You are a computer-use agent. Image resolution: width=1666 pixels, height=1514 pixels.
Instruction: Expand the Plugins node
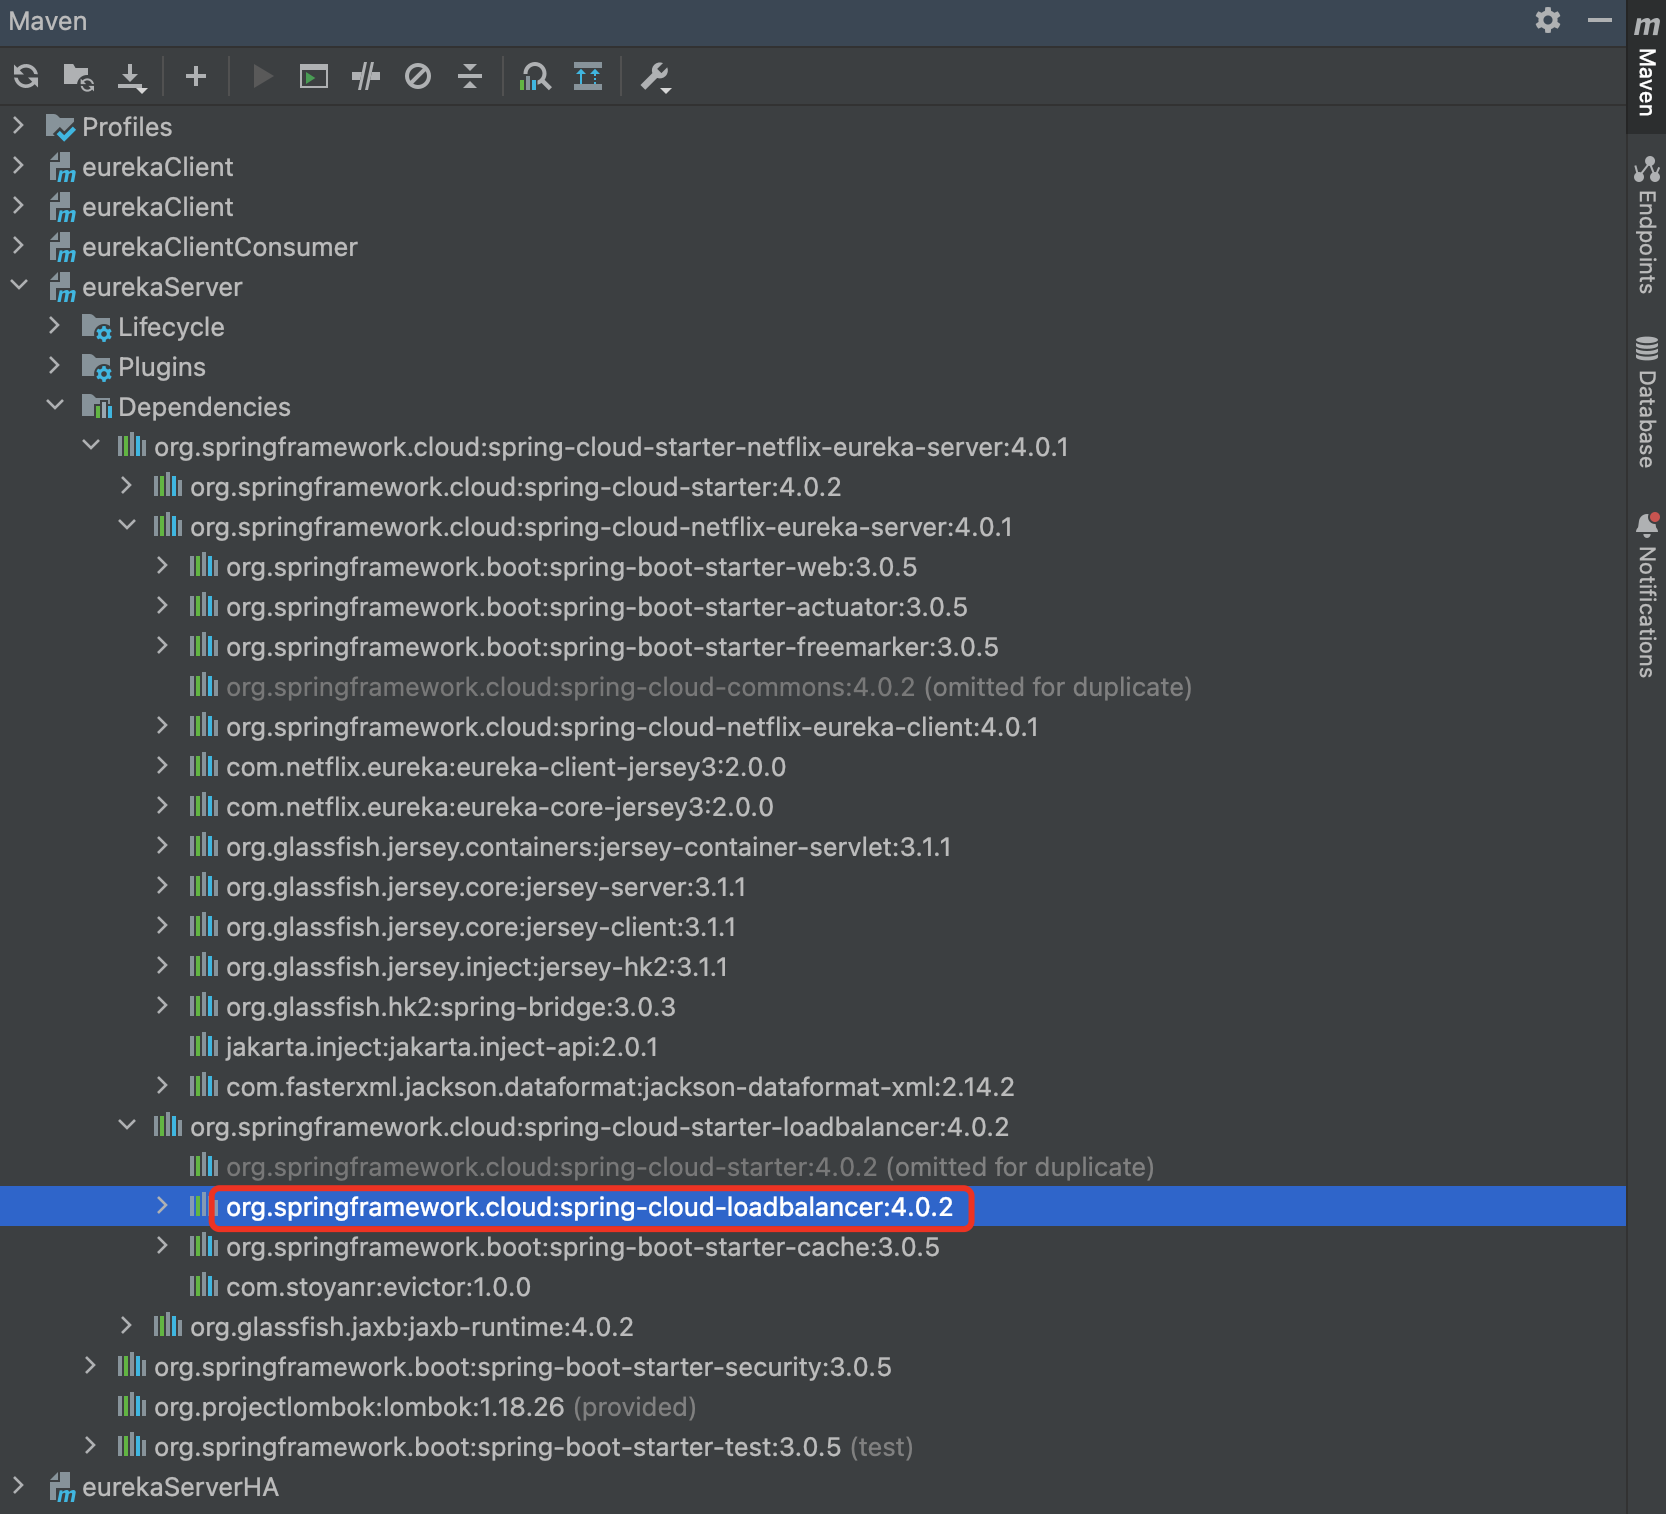(x=55, y=366)
